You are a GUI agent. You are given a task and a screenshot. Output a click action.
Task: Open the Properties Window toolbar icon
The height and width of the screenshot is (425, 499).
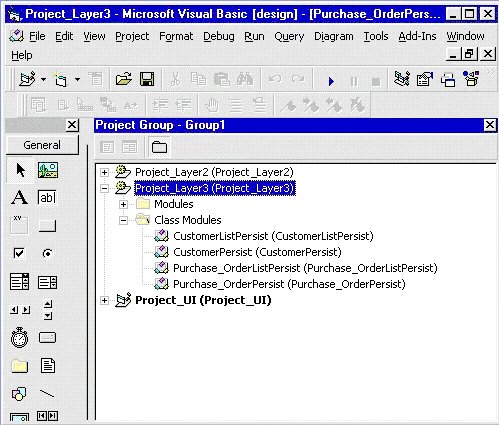coord(425,79)
